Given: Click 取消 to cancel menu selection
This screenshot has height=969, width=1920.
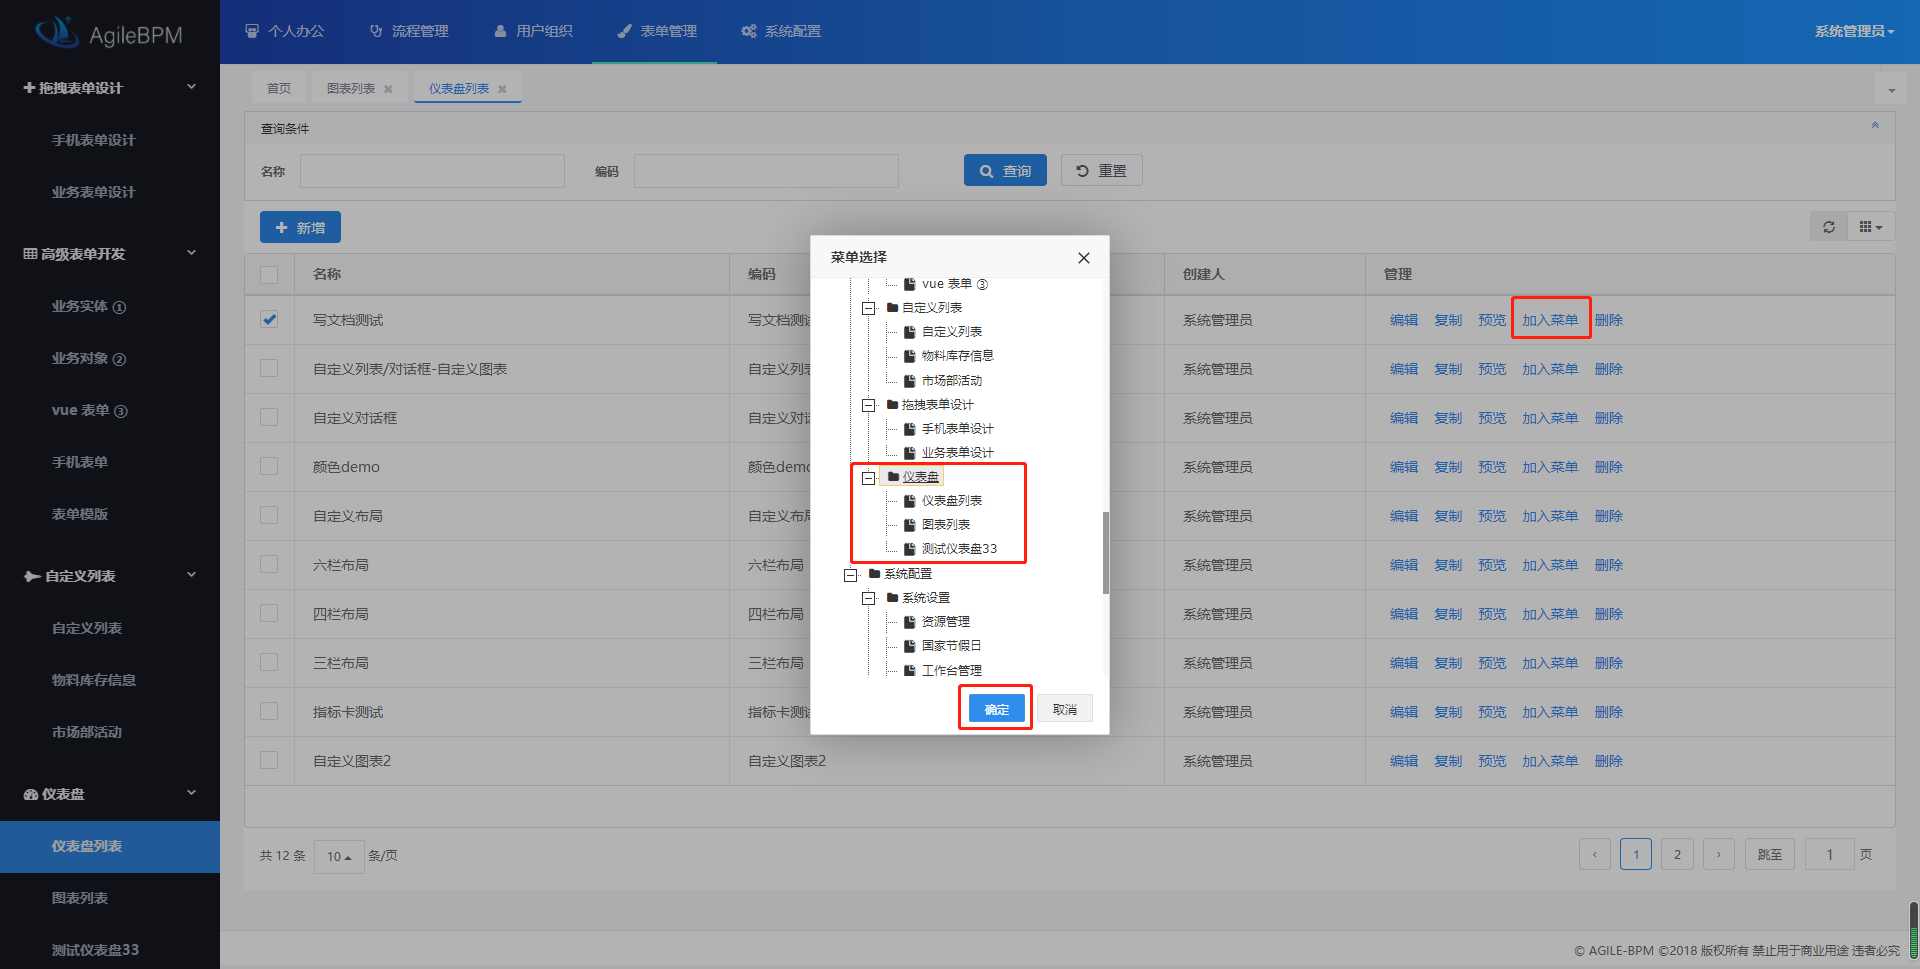Looking at the screenshot, I should (1064, 709).
